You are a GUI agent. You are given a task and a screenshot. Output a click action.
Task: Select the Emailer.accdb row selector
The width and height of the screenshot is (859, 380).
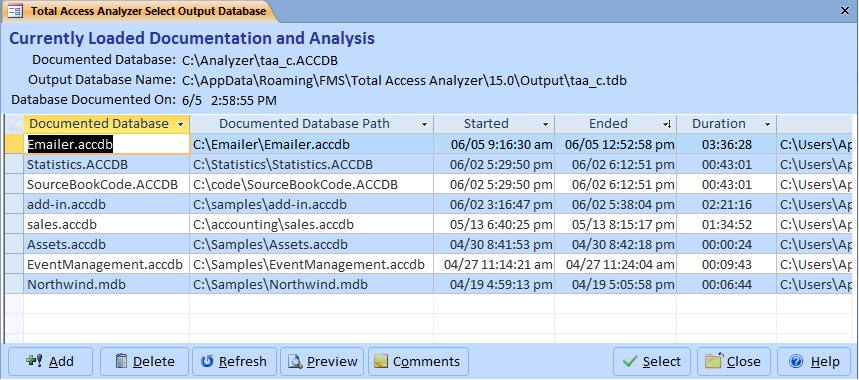pos(14,144)
